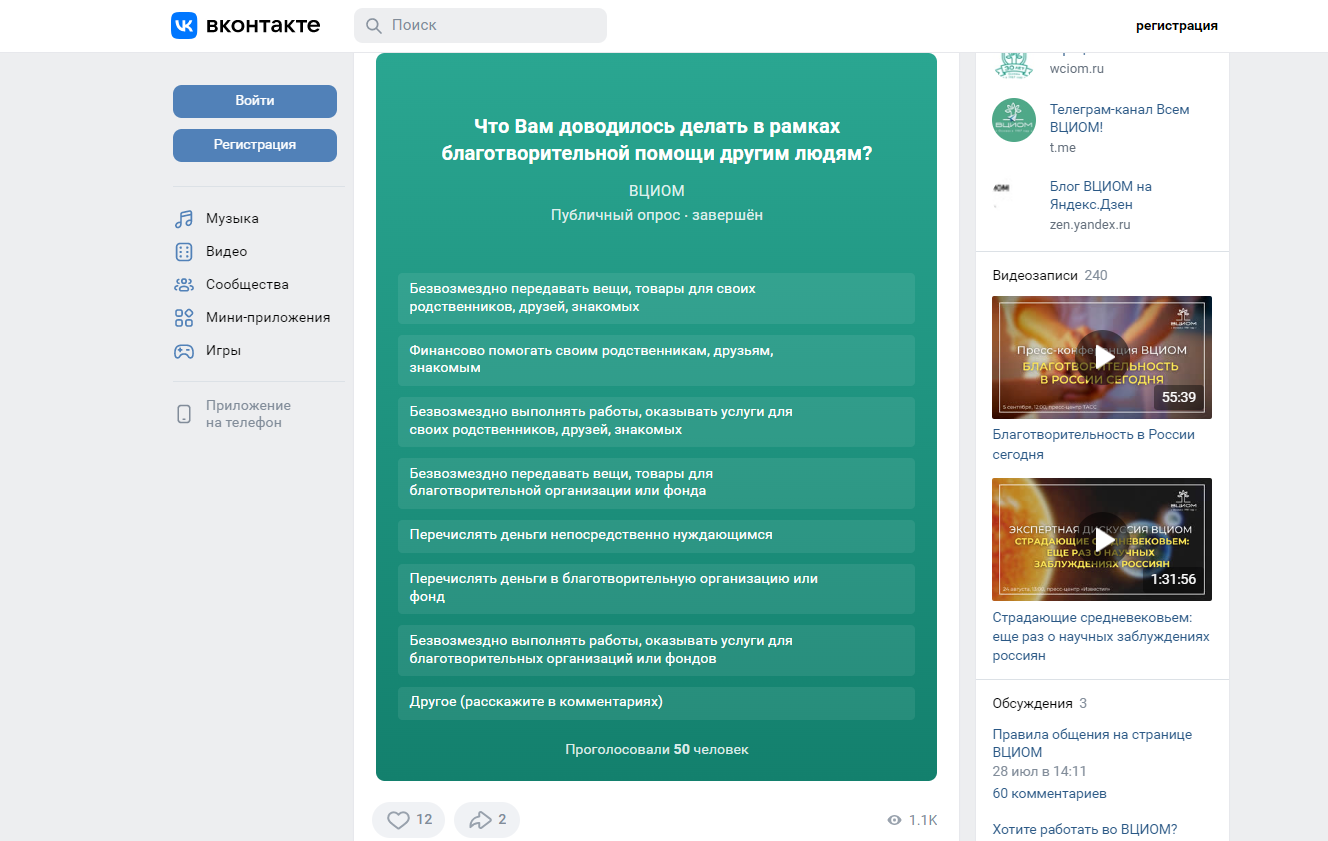Open the Mini-apps icon
1328x841 pixels.
click(x=184, y=318)
